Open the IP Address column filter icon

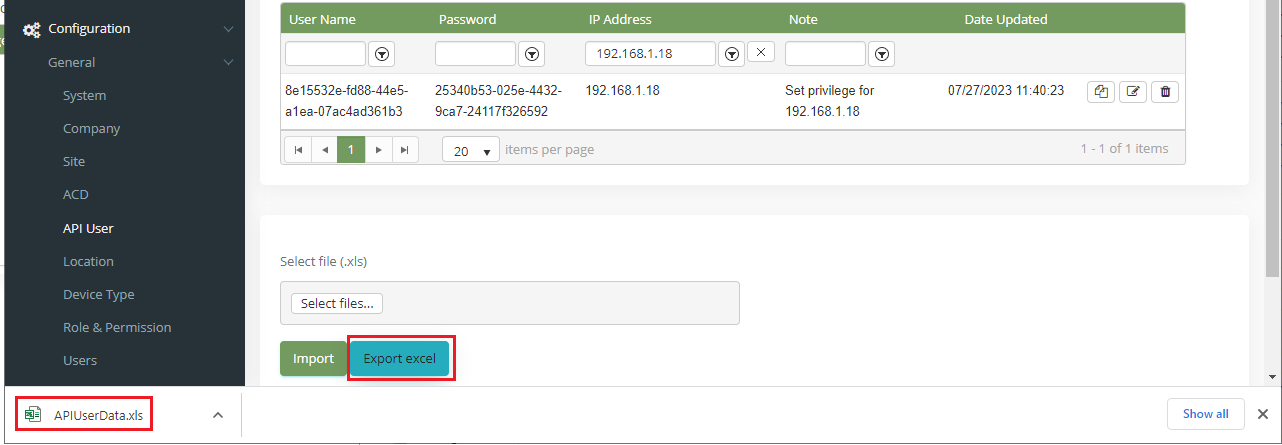[732, 54]
